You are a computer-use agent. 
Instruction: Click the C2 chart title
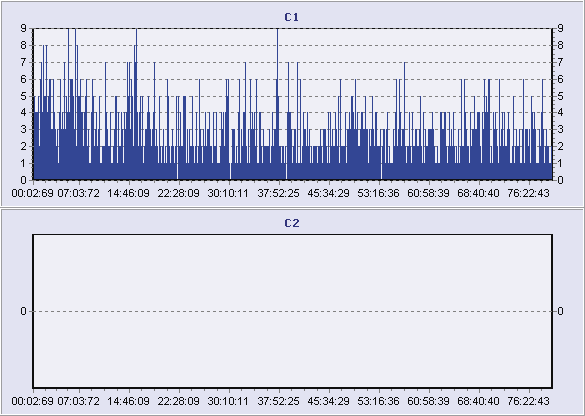coord(291,223)
